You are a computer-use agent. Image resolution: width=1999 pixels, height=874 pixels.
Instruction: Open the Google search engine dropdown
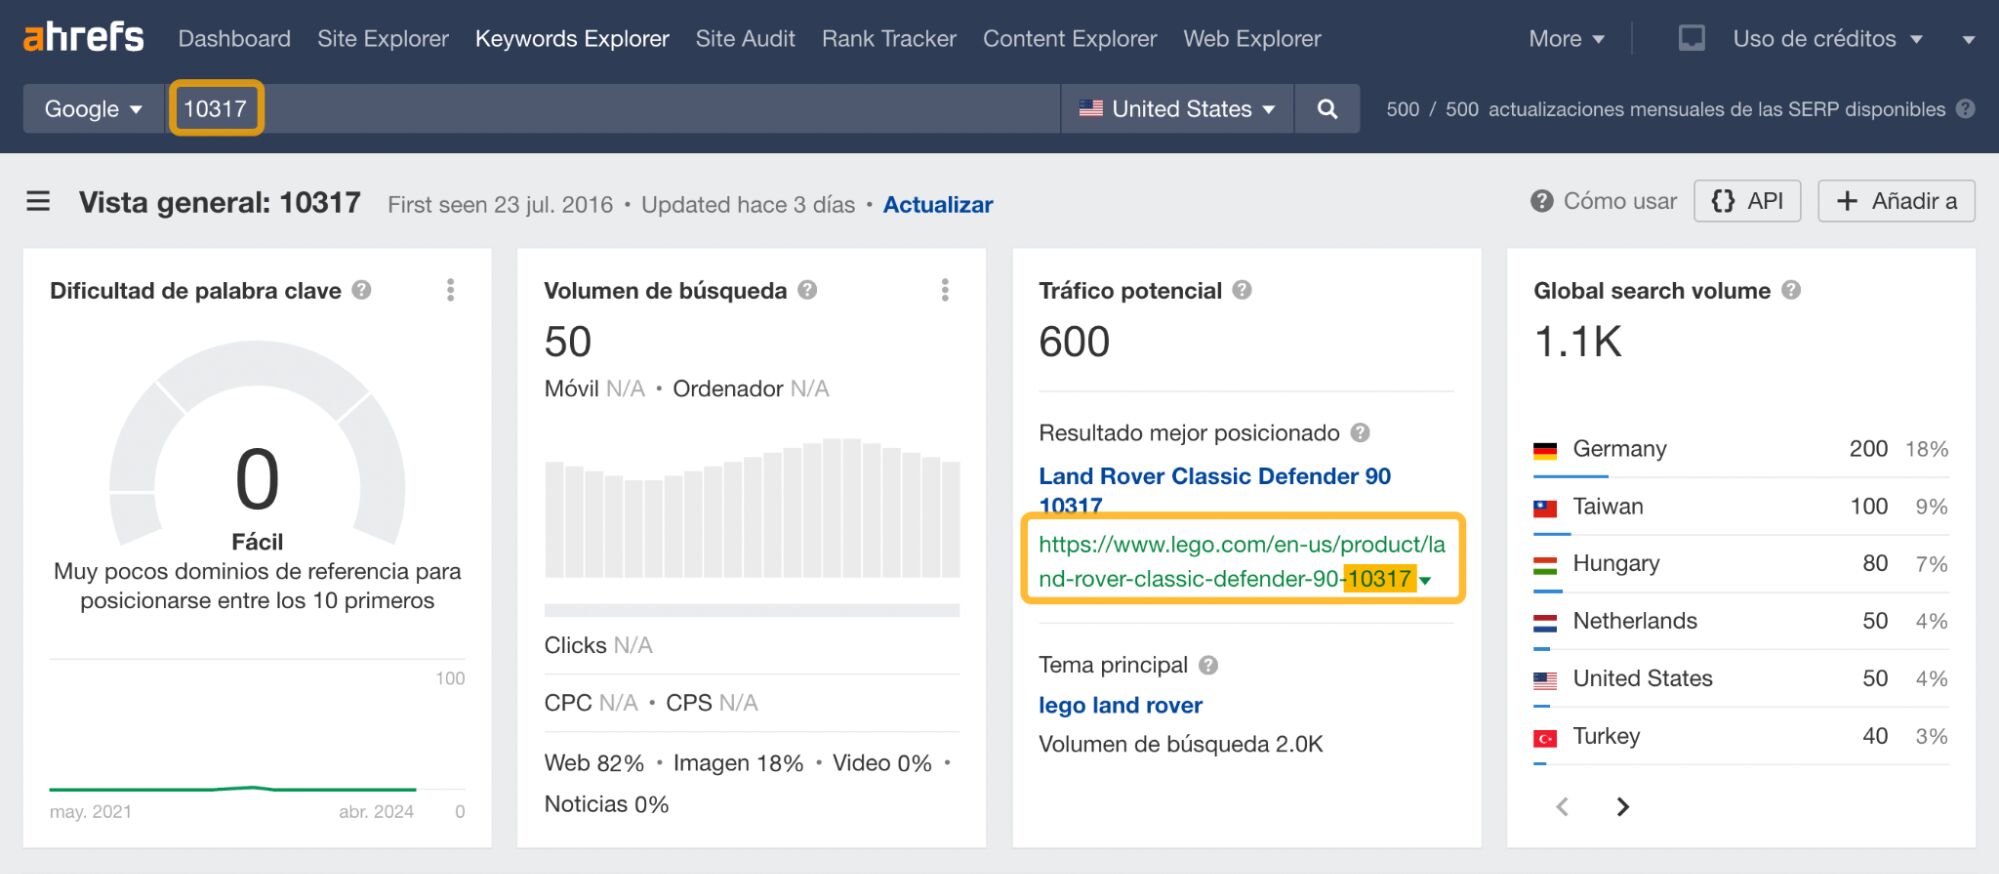pyautogui.click(x=93, y=109)
